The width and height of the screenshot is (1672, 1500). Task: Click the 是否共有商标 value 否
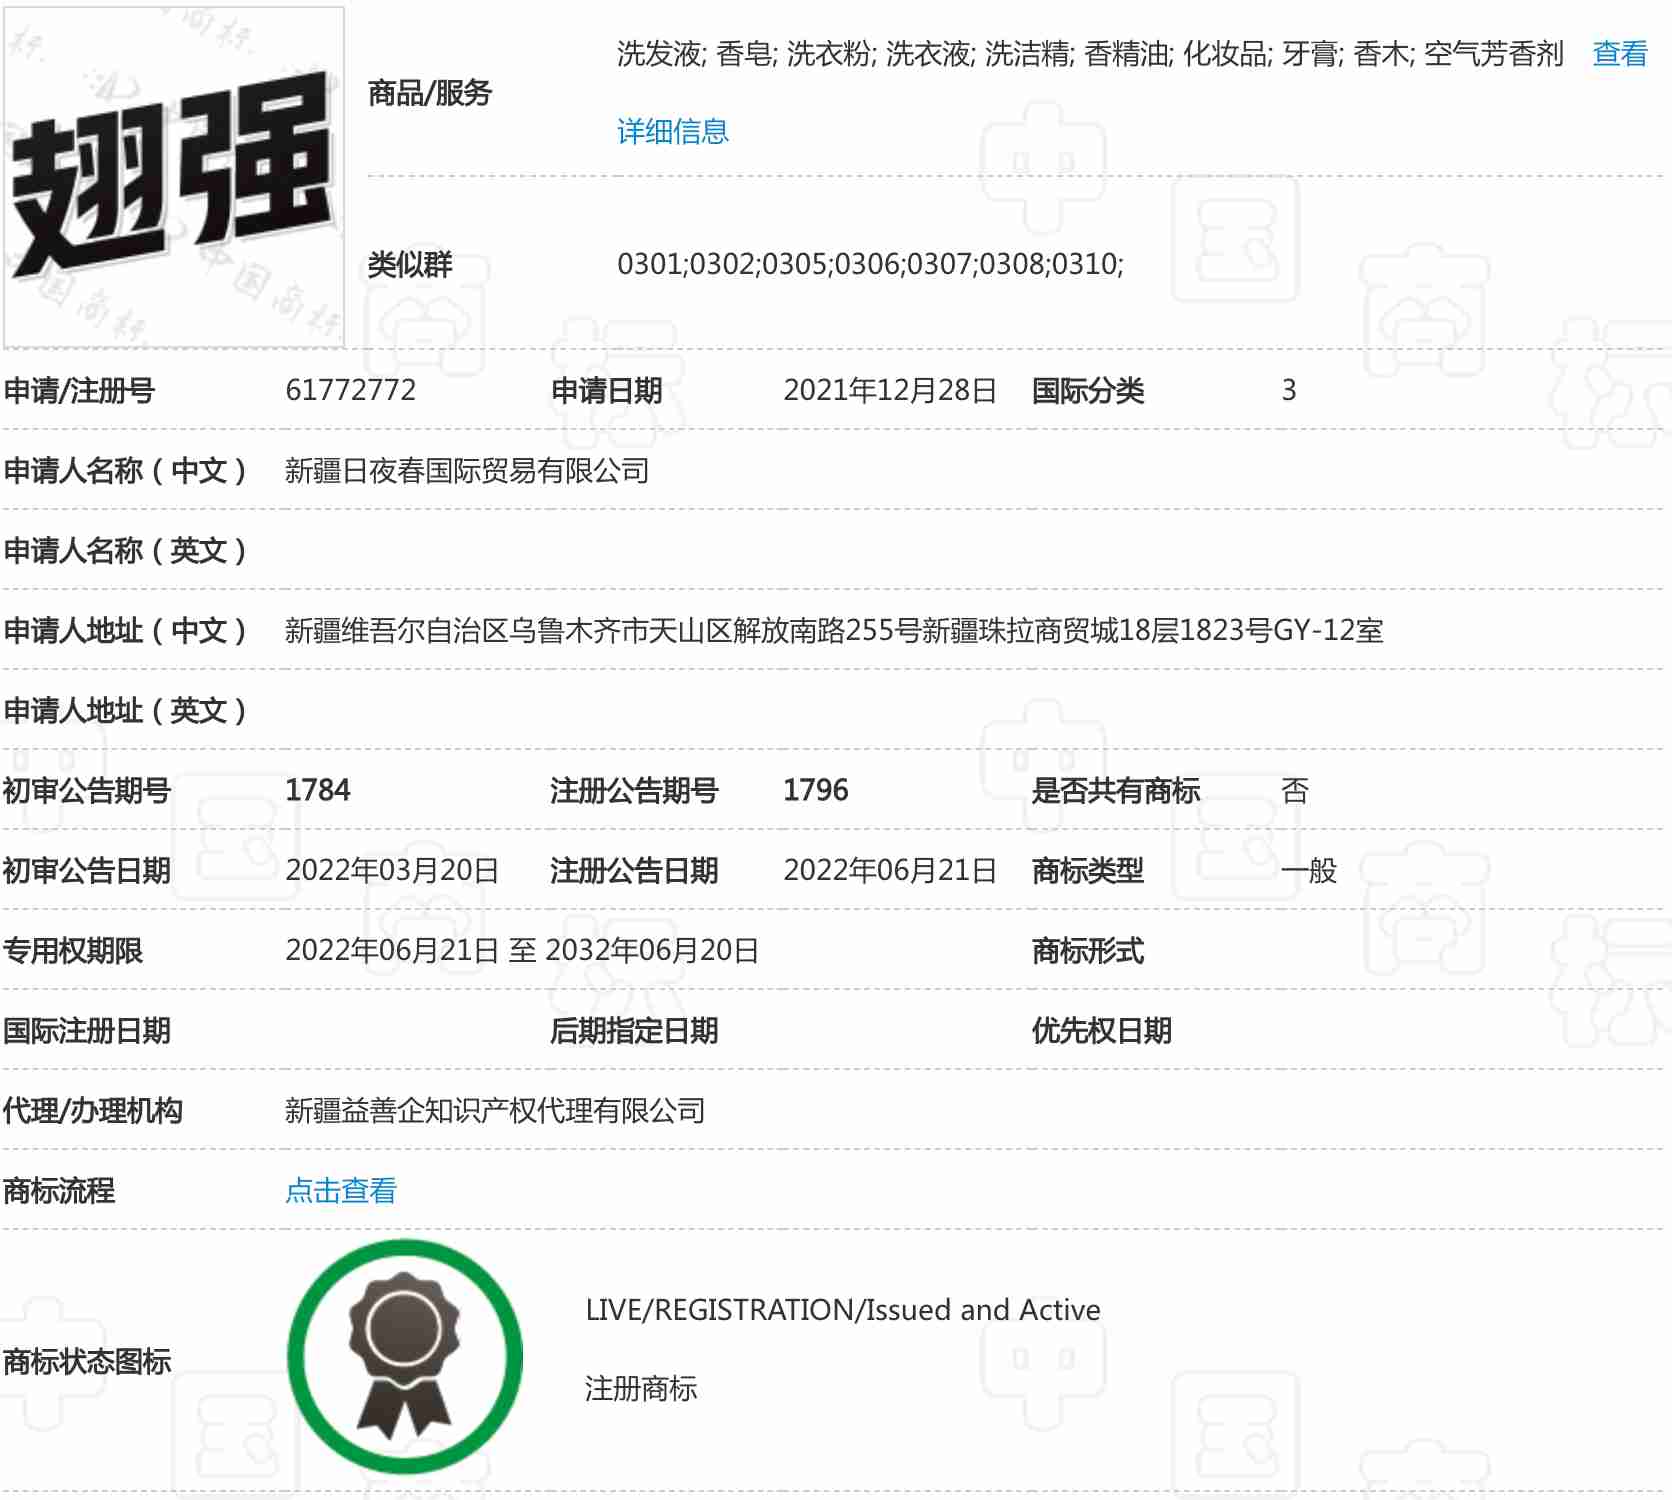coord(1294,790)
